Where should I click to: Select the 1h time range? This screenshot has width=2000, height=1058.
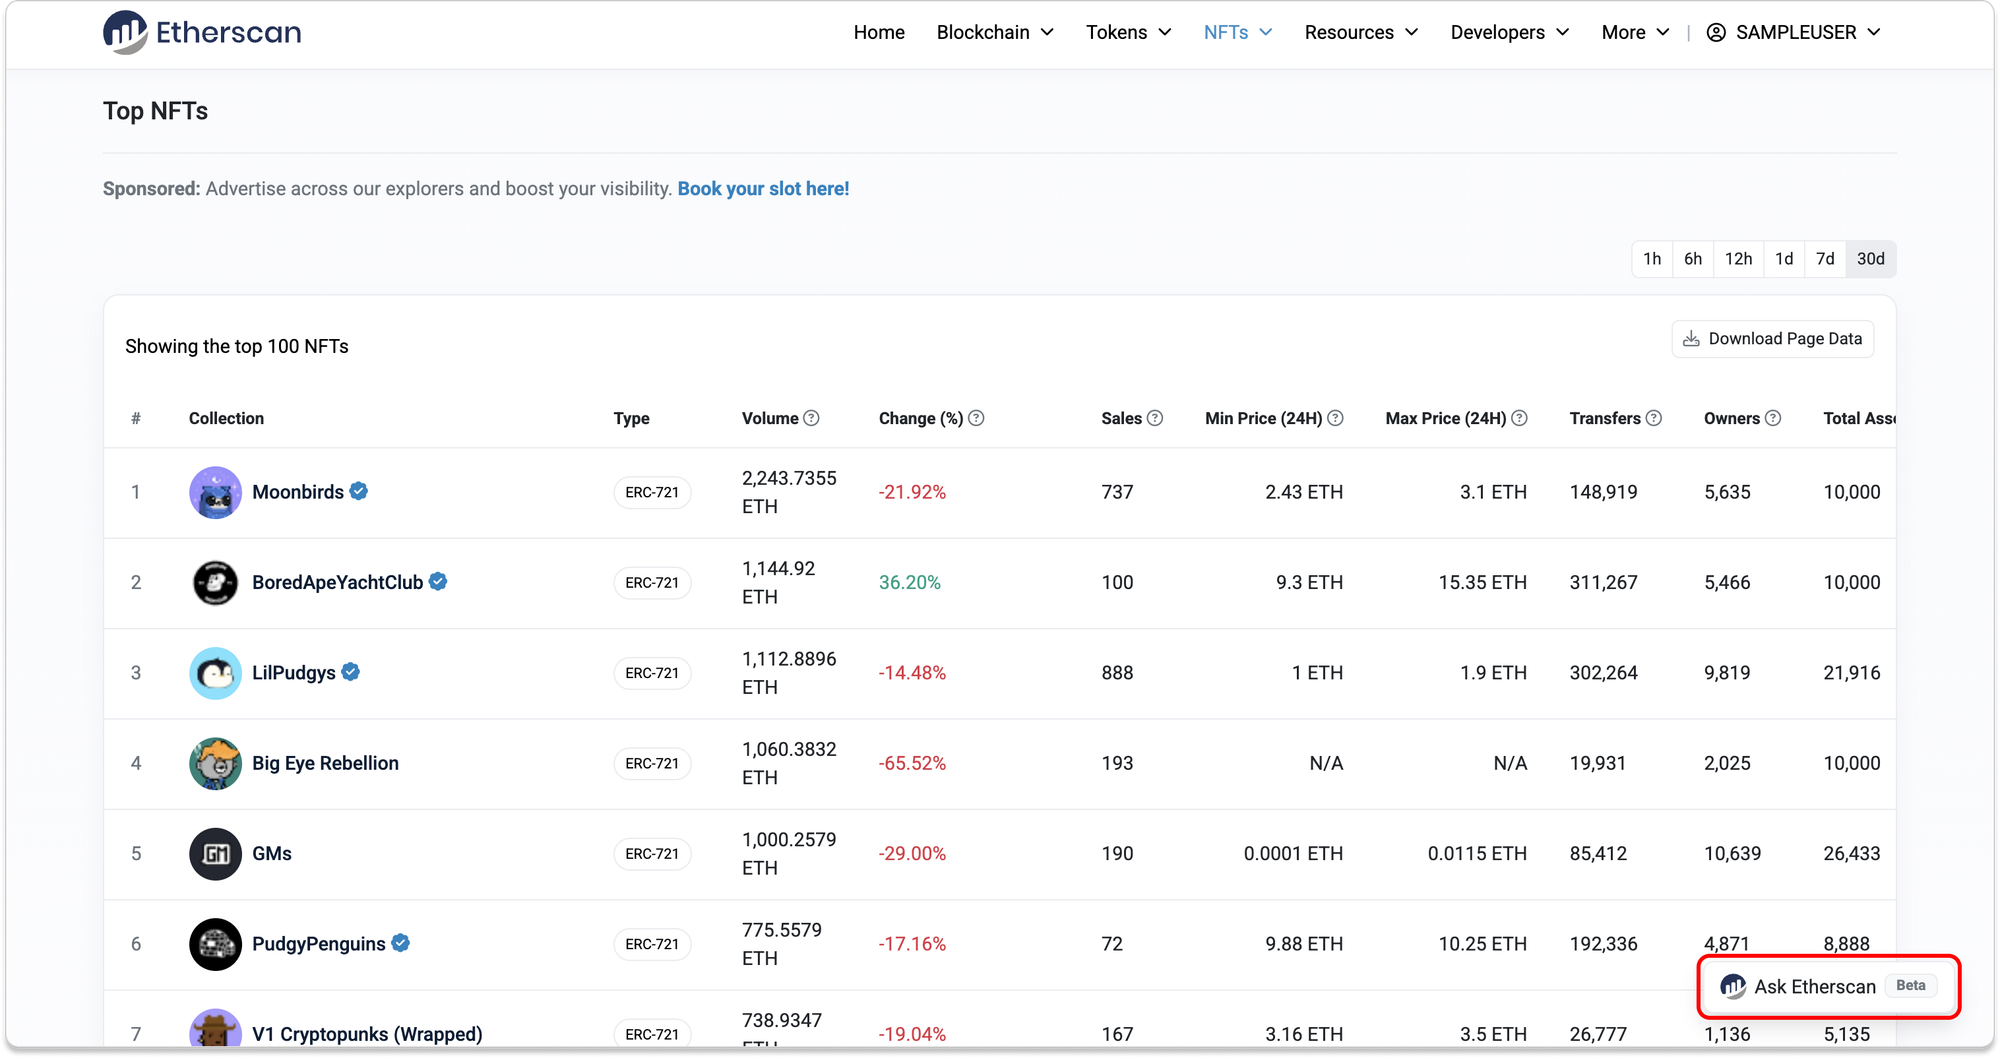(1652, 259)
